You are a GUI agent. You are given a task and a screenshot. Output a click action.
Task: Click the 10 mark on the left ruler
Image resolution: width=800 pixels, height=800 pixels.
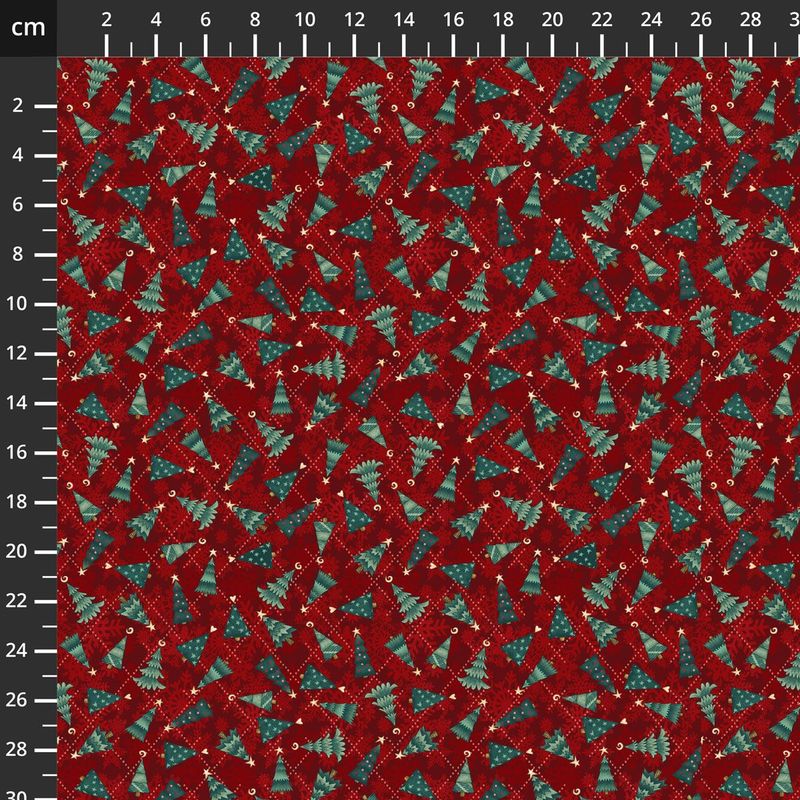[16, 304]
